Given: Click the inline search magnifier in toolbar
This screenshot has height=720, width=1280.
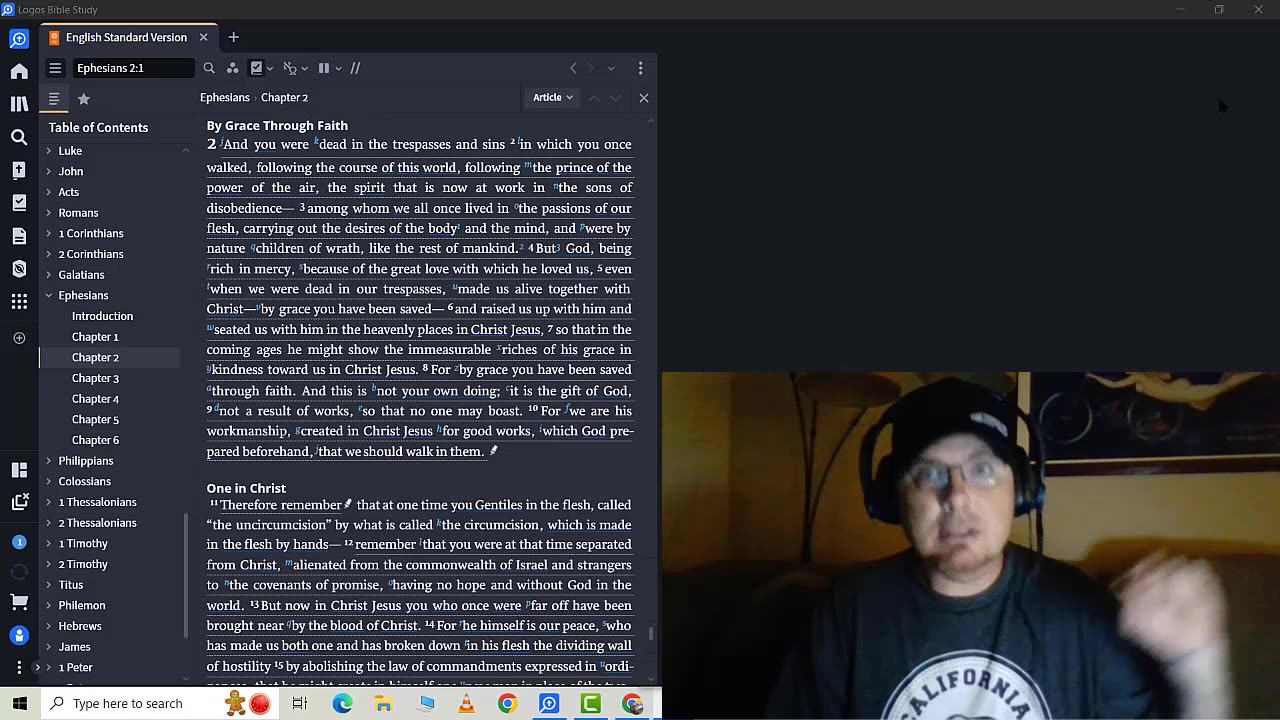Looking at the screenshot, I should [x=209, y=68].
